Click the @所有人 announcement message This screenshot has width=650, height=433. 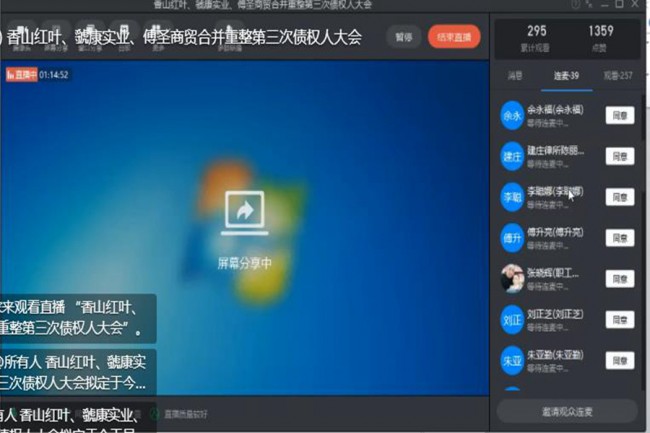(x=78, y=373)
